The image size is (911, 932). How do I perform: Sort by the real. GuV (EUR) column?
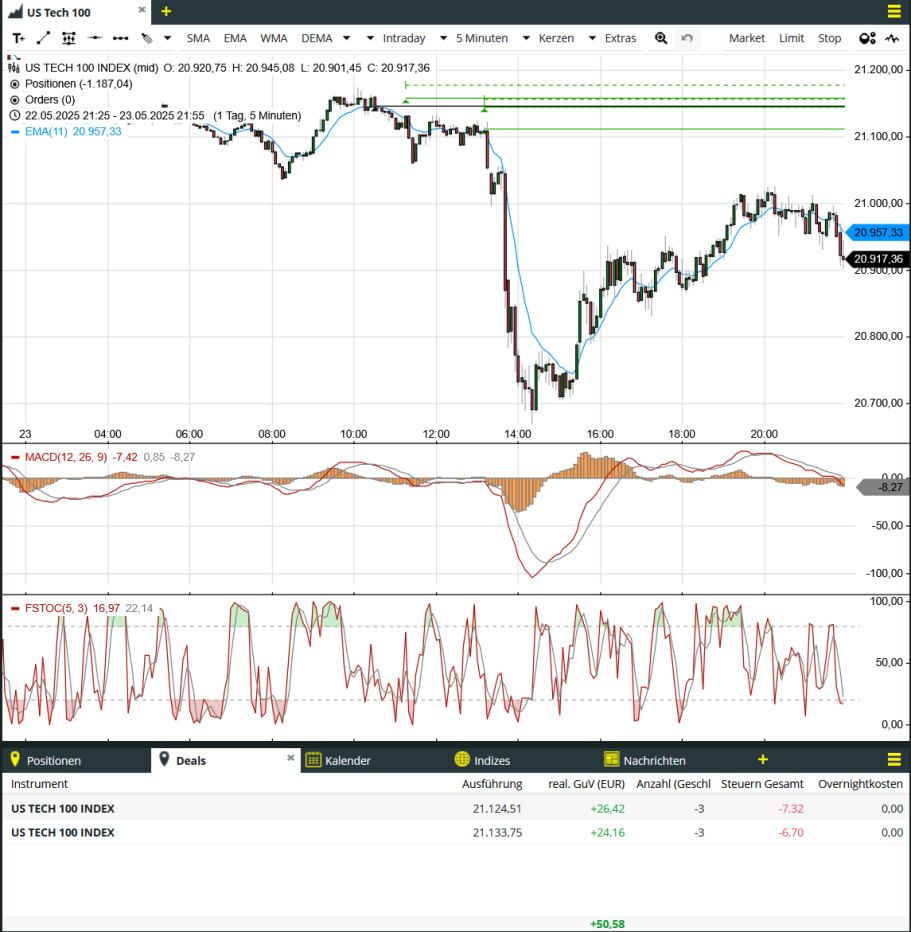pos(586,784)
